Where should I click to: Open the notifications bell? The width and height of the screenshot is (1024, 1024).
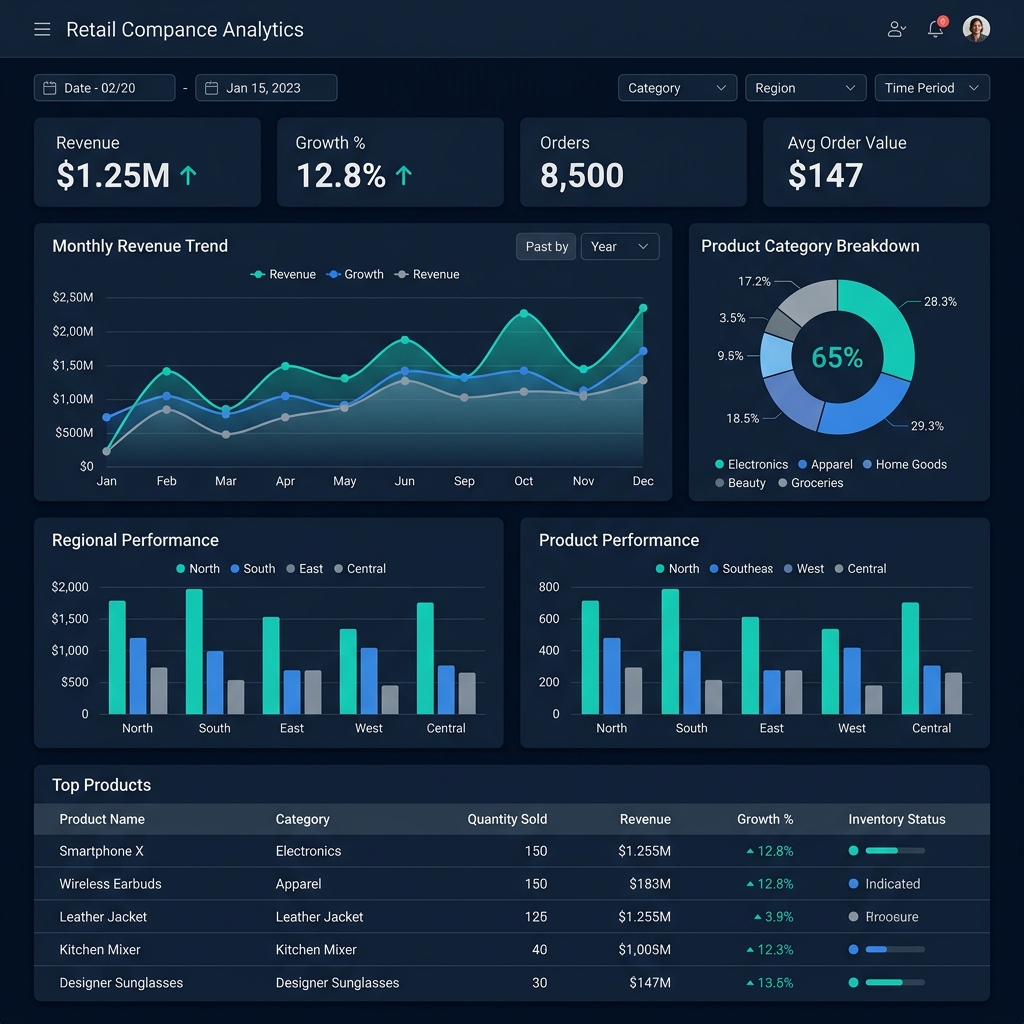[935, 29]
